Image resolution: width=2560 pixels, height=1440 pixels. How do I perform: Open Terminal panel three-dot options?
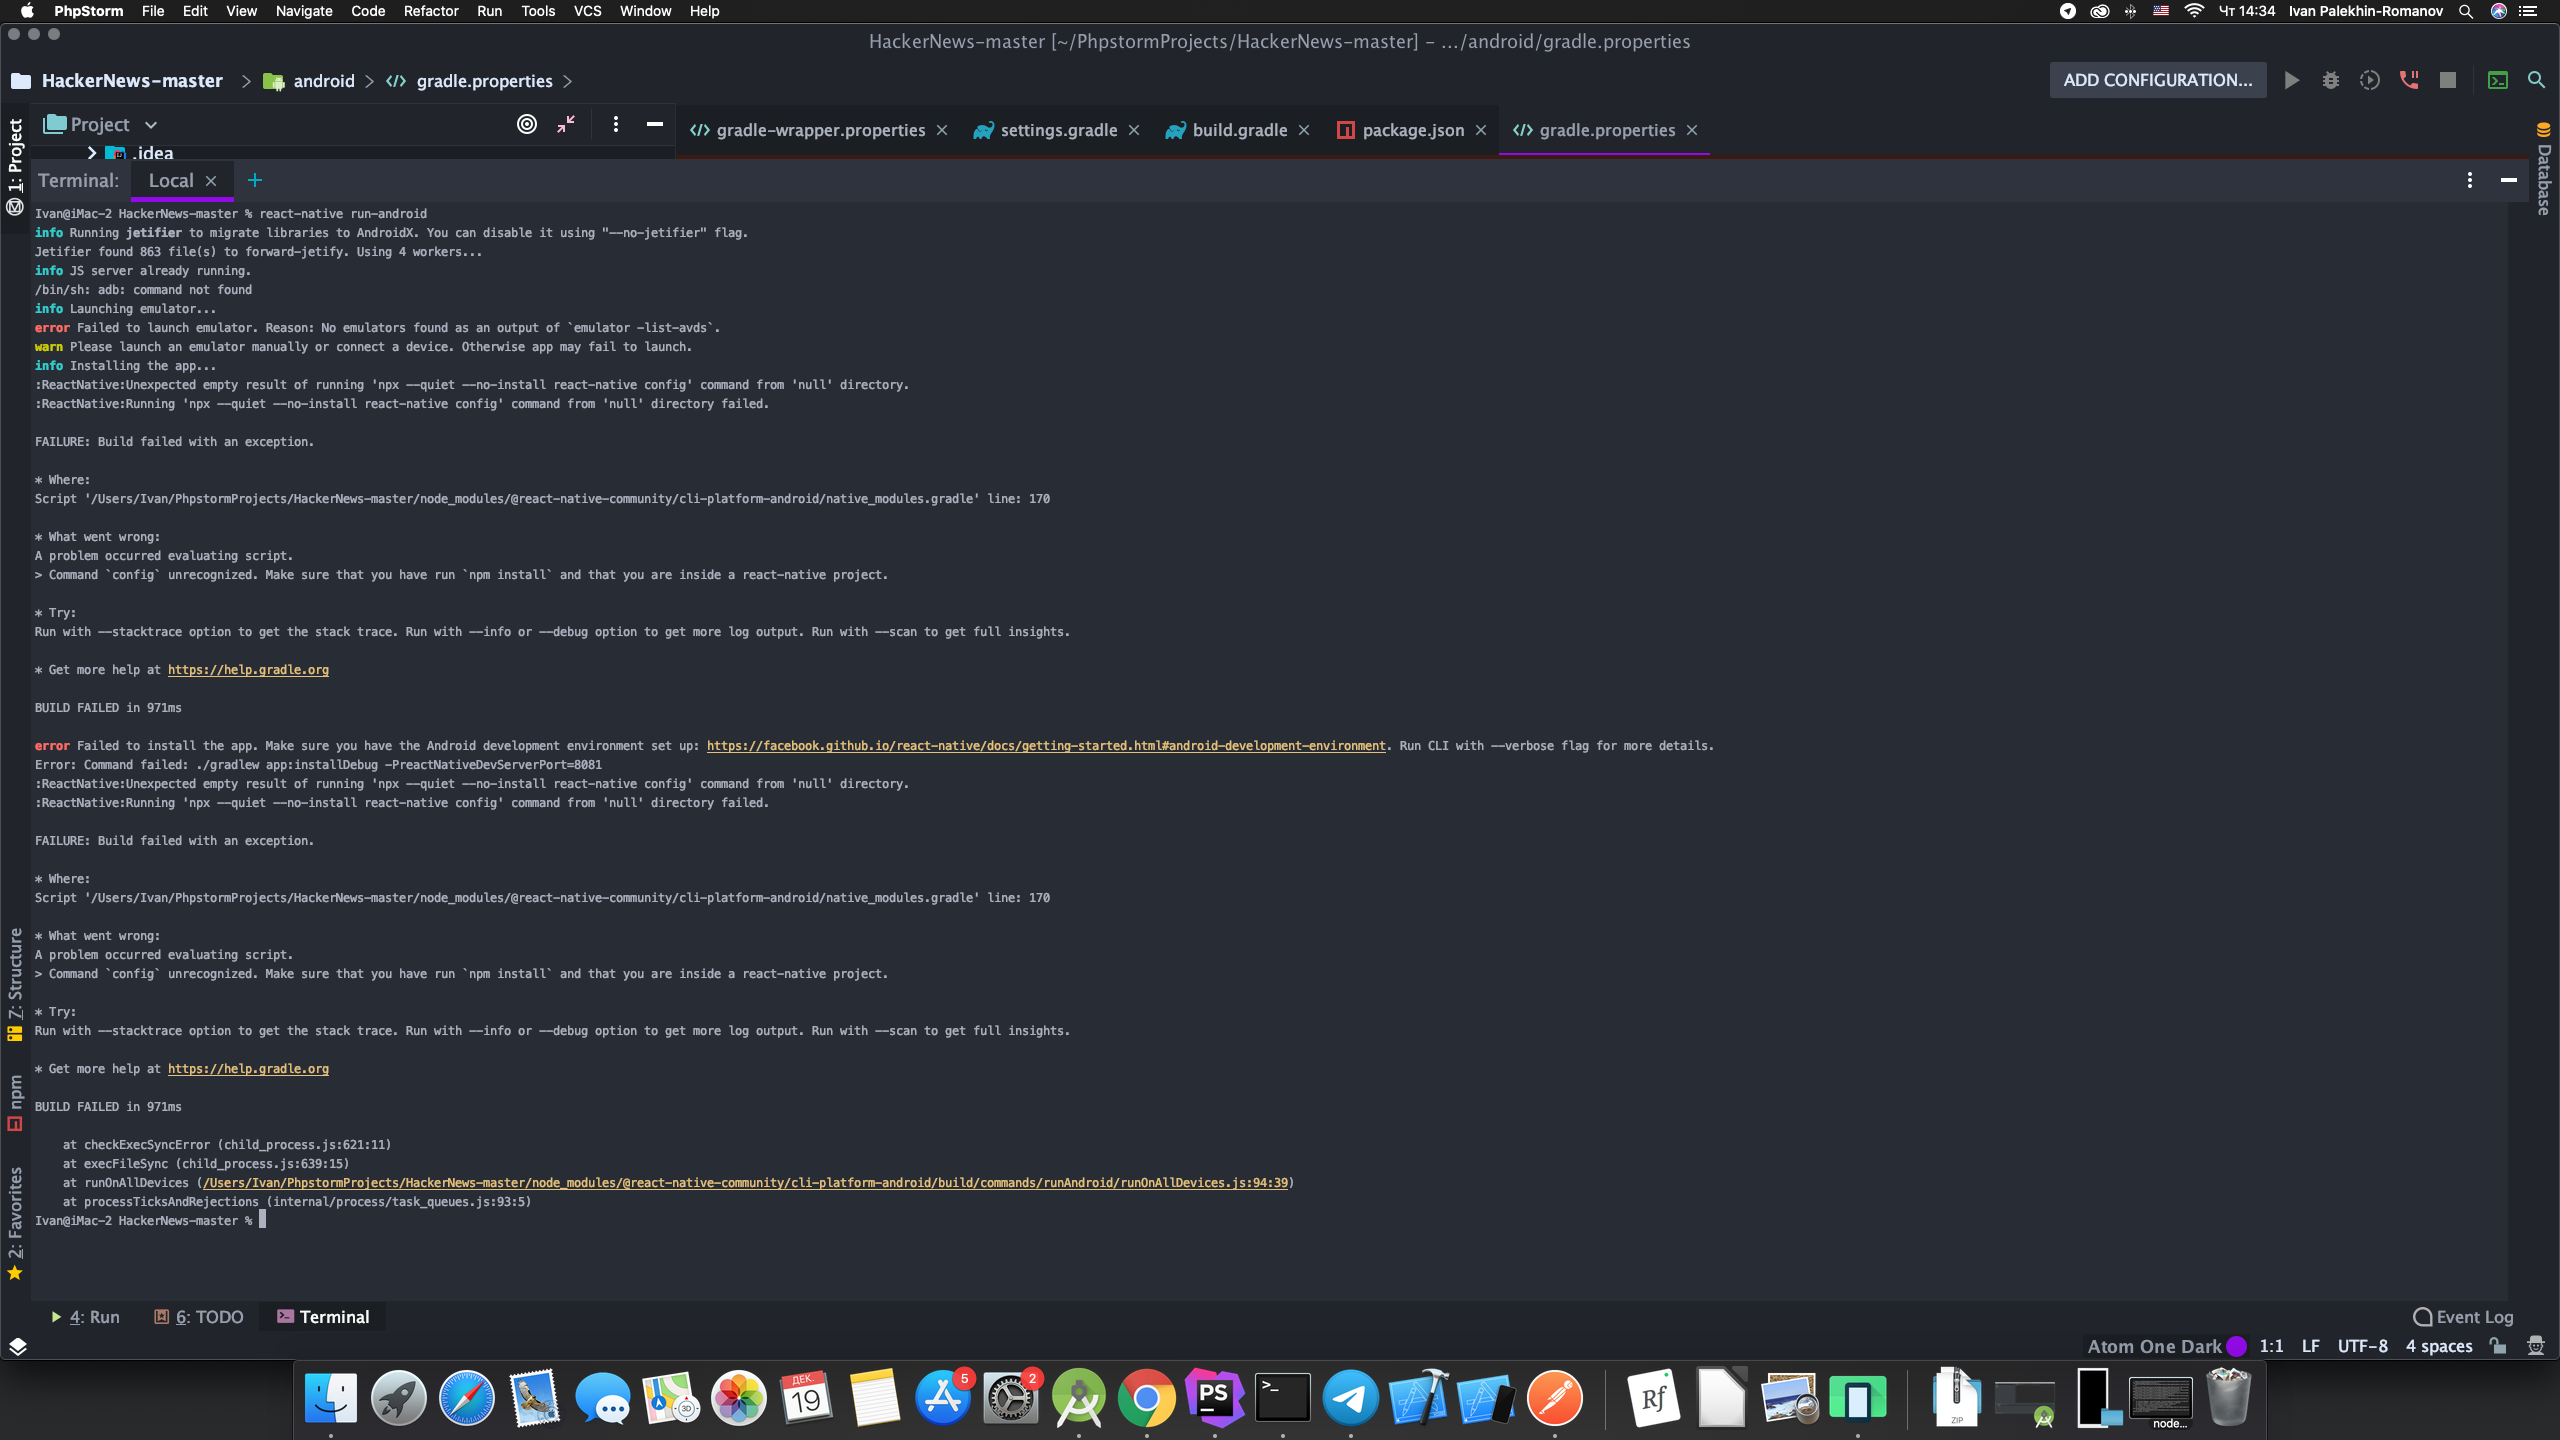(x=2470, y=180)
